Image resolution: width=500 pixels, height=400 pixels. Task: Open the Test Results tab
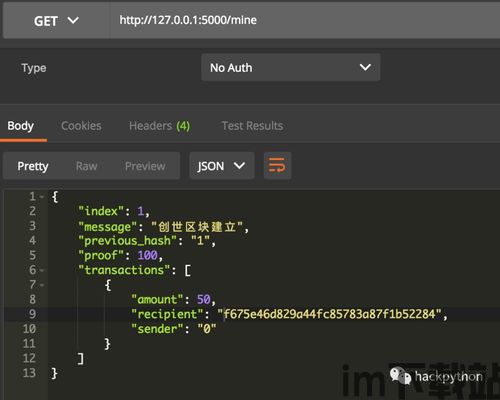pyautogui.click(x=252, y=126)
